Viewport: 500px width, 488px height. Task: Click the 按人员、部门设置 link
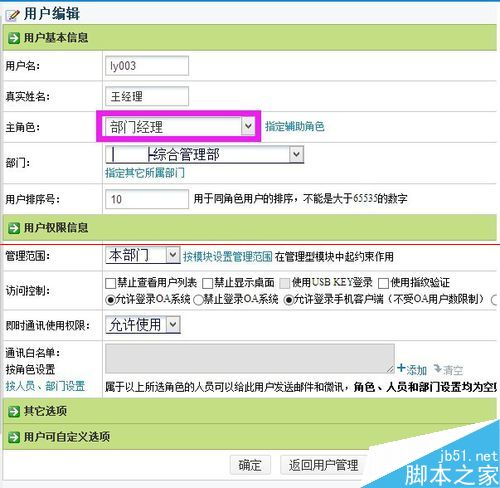coord(45,386)
